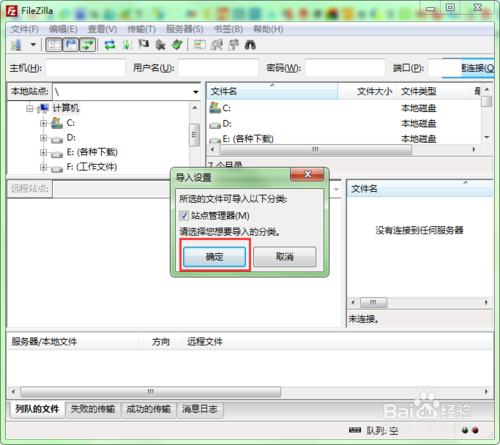Toggle local directory tree display icon
This screenshot has width=500, height=445.
(x=71, y=45)
